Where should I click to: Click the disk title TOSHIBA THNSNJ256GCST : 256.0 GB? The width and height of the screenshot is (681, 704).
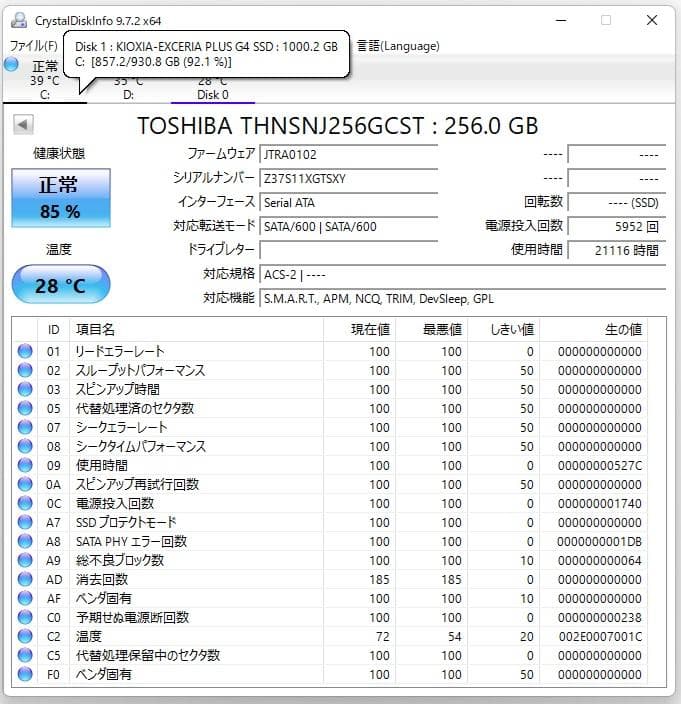(338, 126)
